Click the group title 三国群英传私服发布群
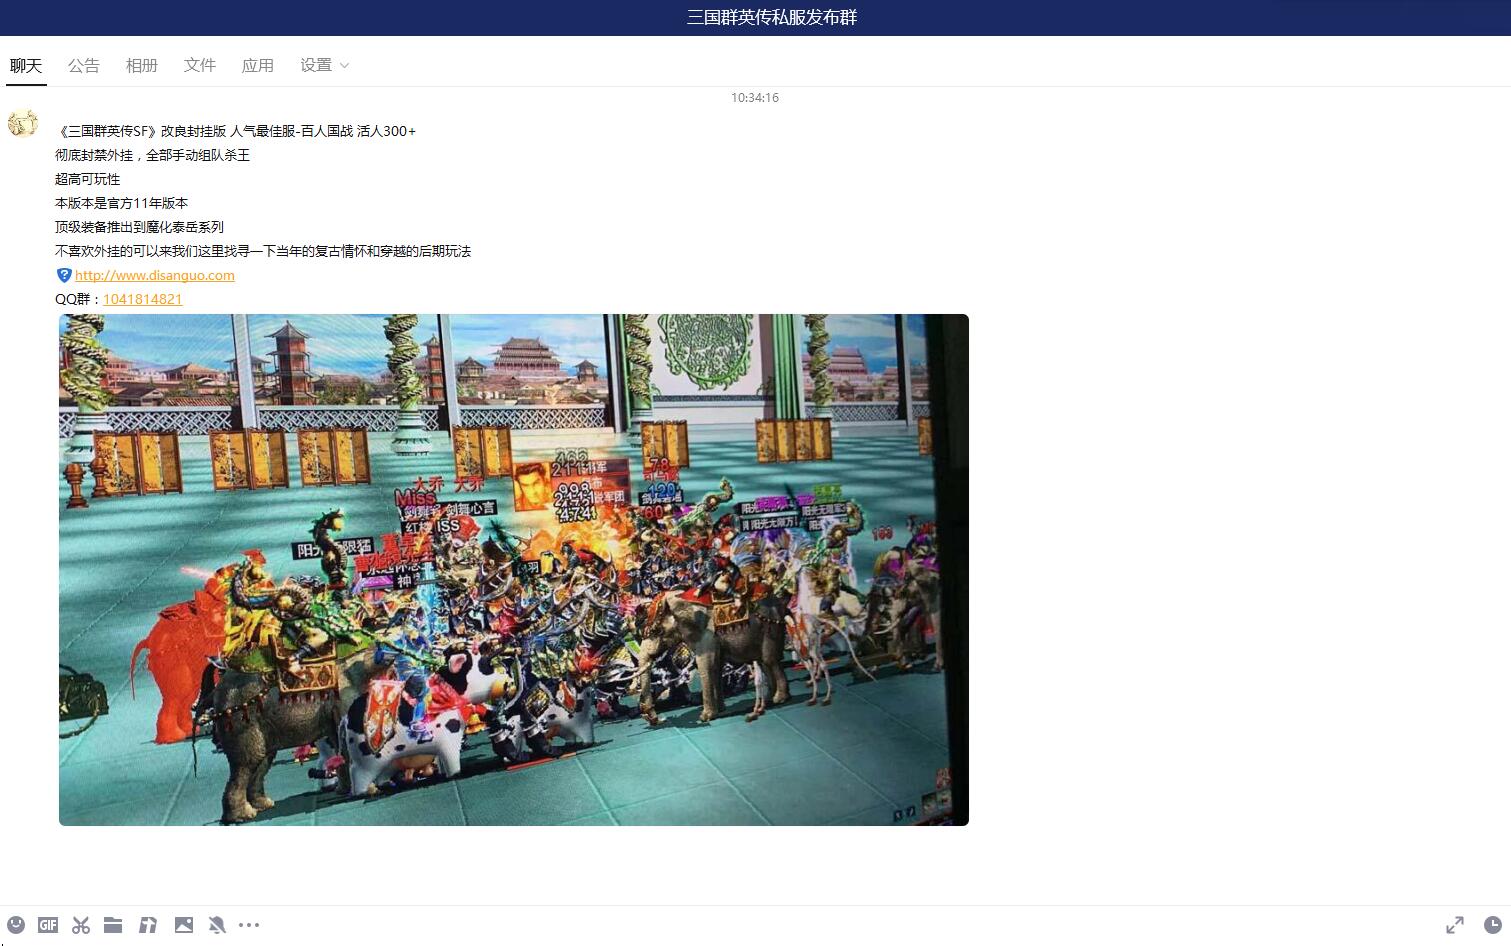Screen dimensions: 1511x946 [772, 17]
